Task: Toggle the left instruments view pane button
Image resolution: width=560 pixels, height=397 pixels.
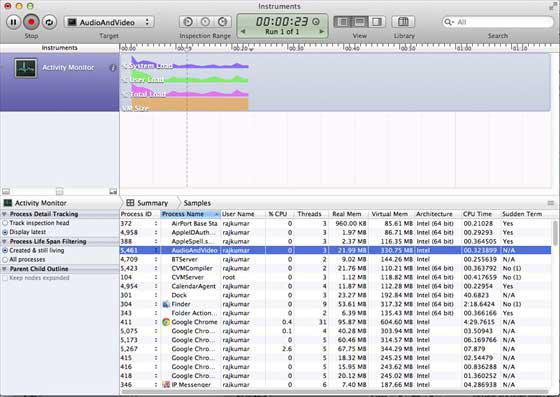Action: (x=342, y=22)
